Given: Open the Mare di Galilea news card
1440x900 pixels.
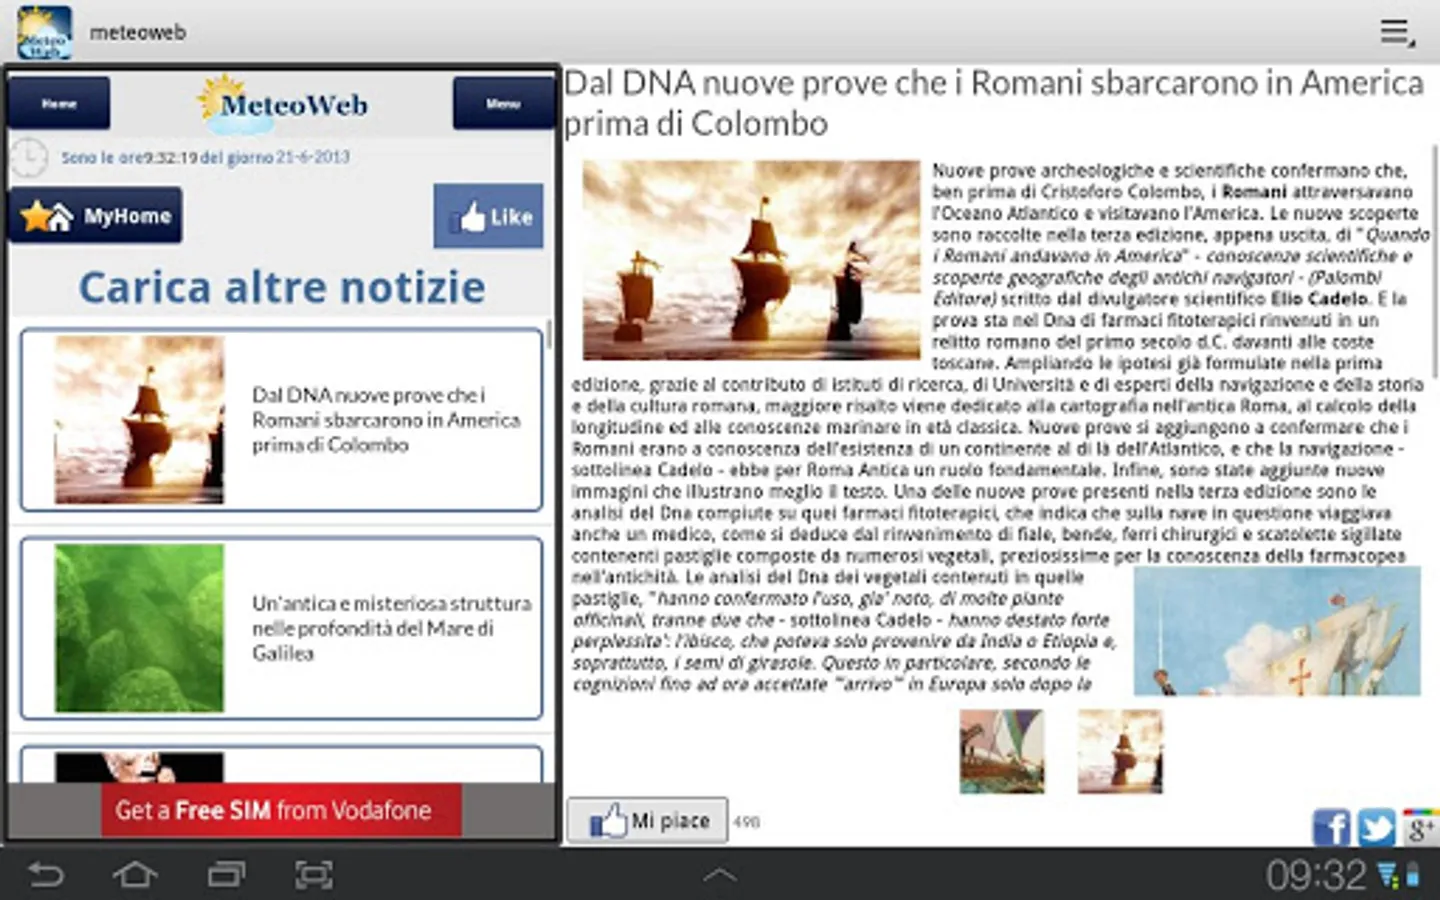Looking at the screenshot, I should [x=281, y=628].
